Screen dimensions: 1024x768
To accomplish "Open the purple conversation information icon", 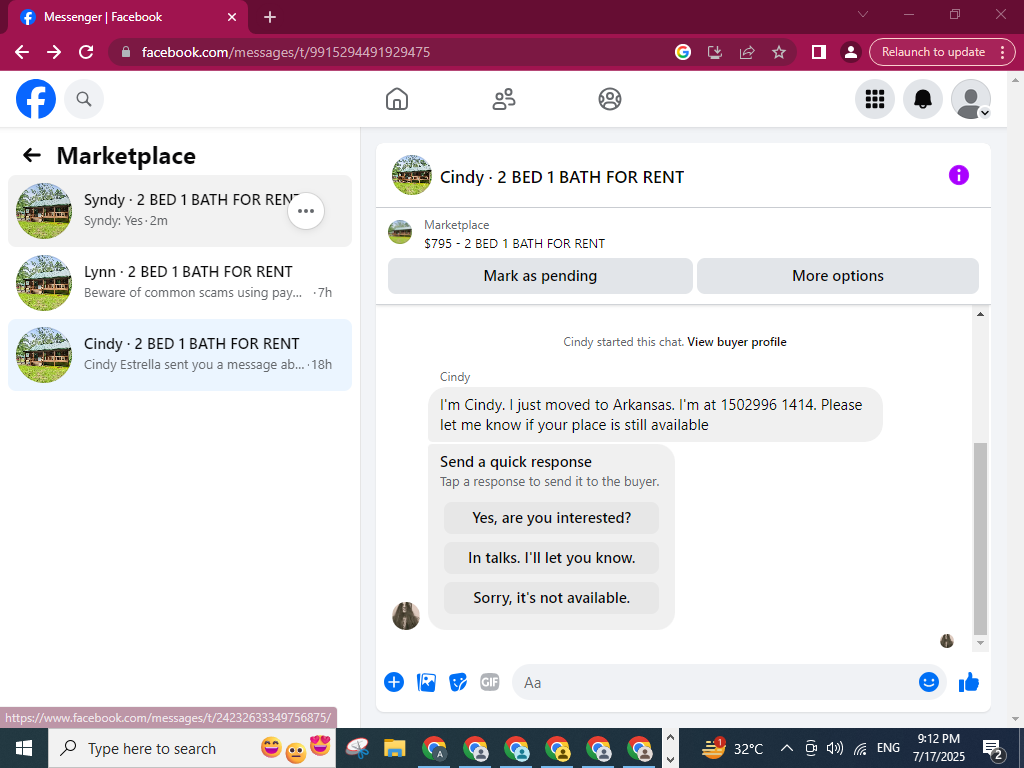I will click(x=959, y=175).
